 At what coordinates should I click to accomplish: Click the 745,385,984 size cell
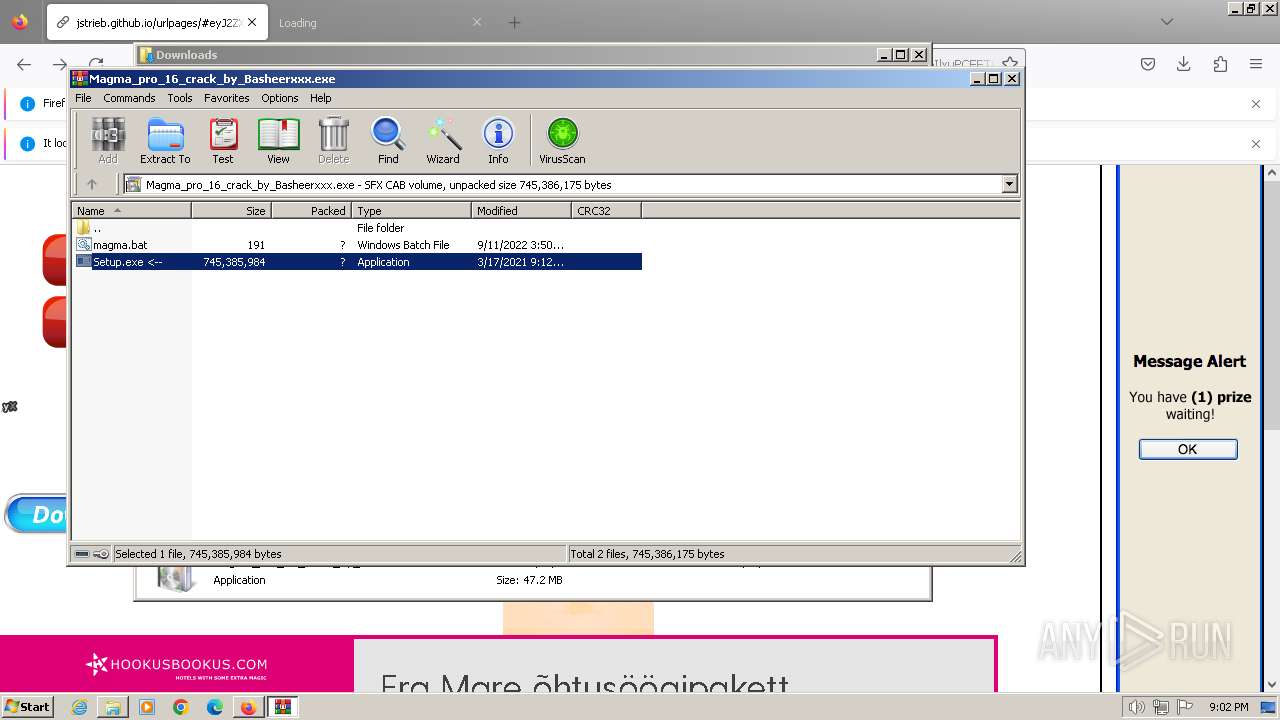pyautogui.click(x=234, y=262)
